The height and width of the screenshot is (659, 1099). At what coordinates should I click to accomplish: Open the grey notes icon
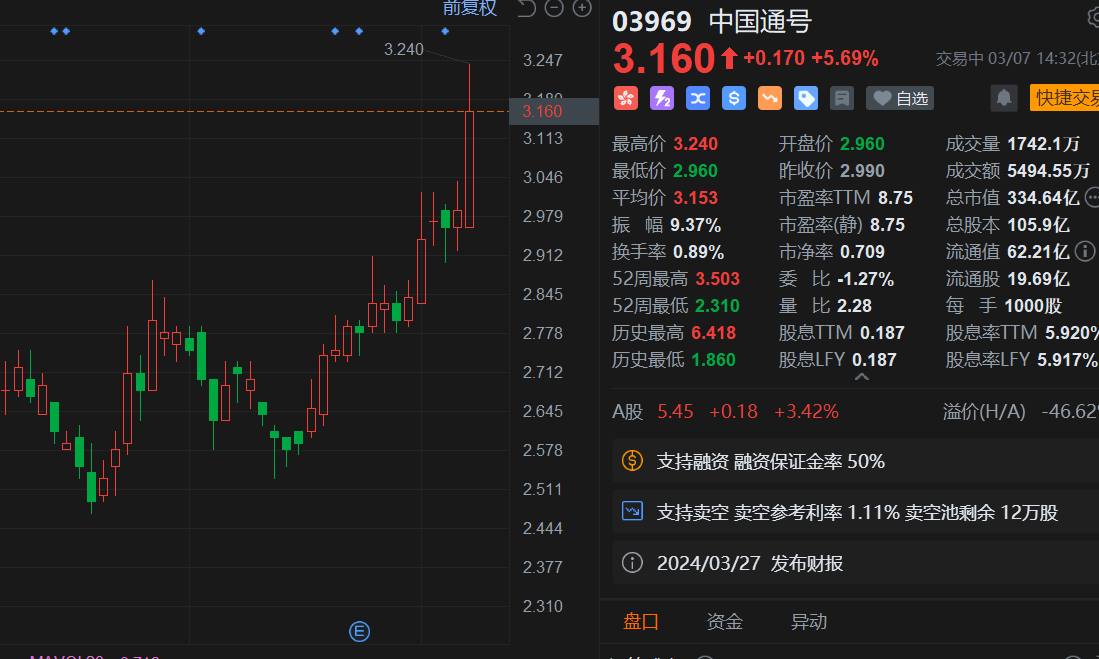click(x=842, y=99)
